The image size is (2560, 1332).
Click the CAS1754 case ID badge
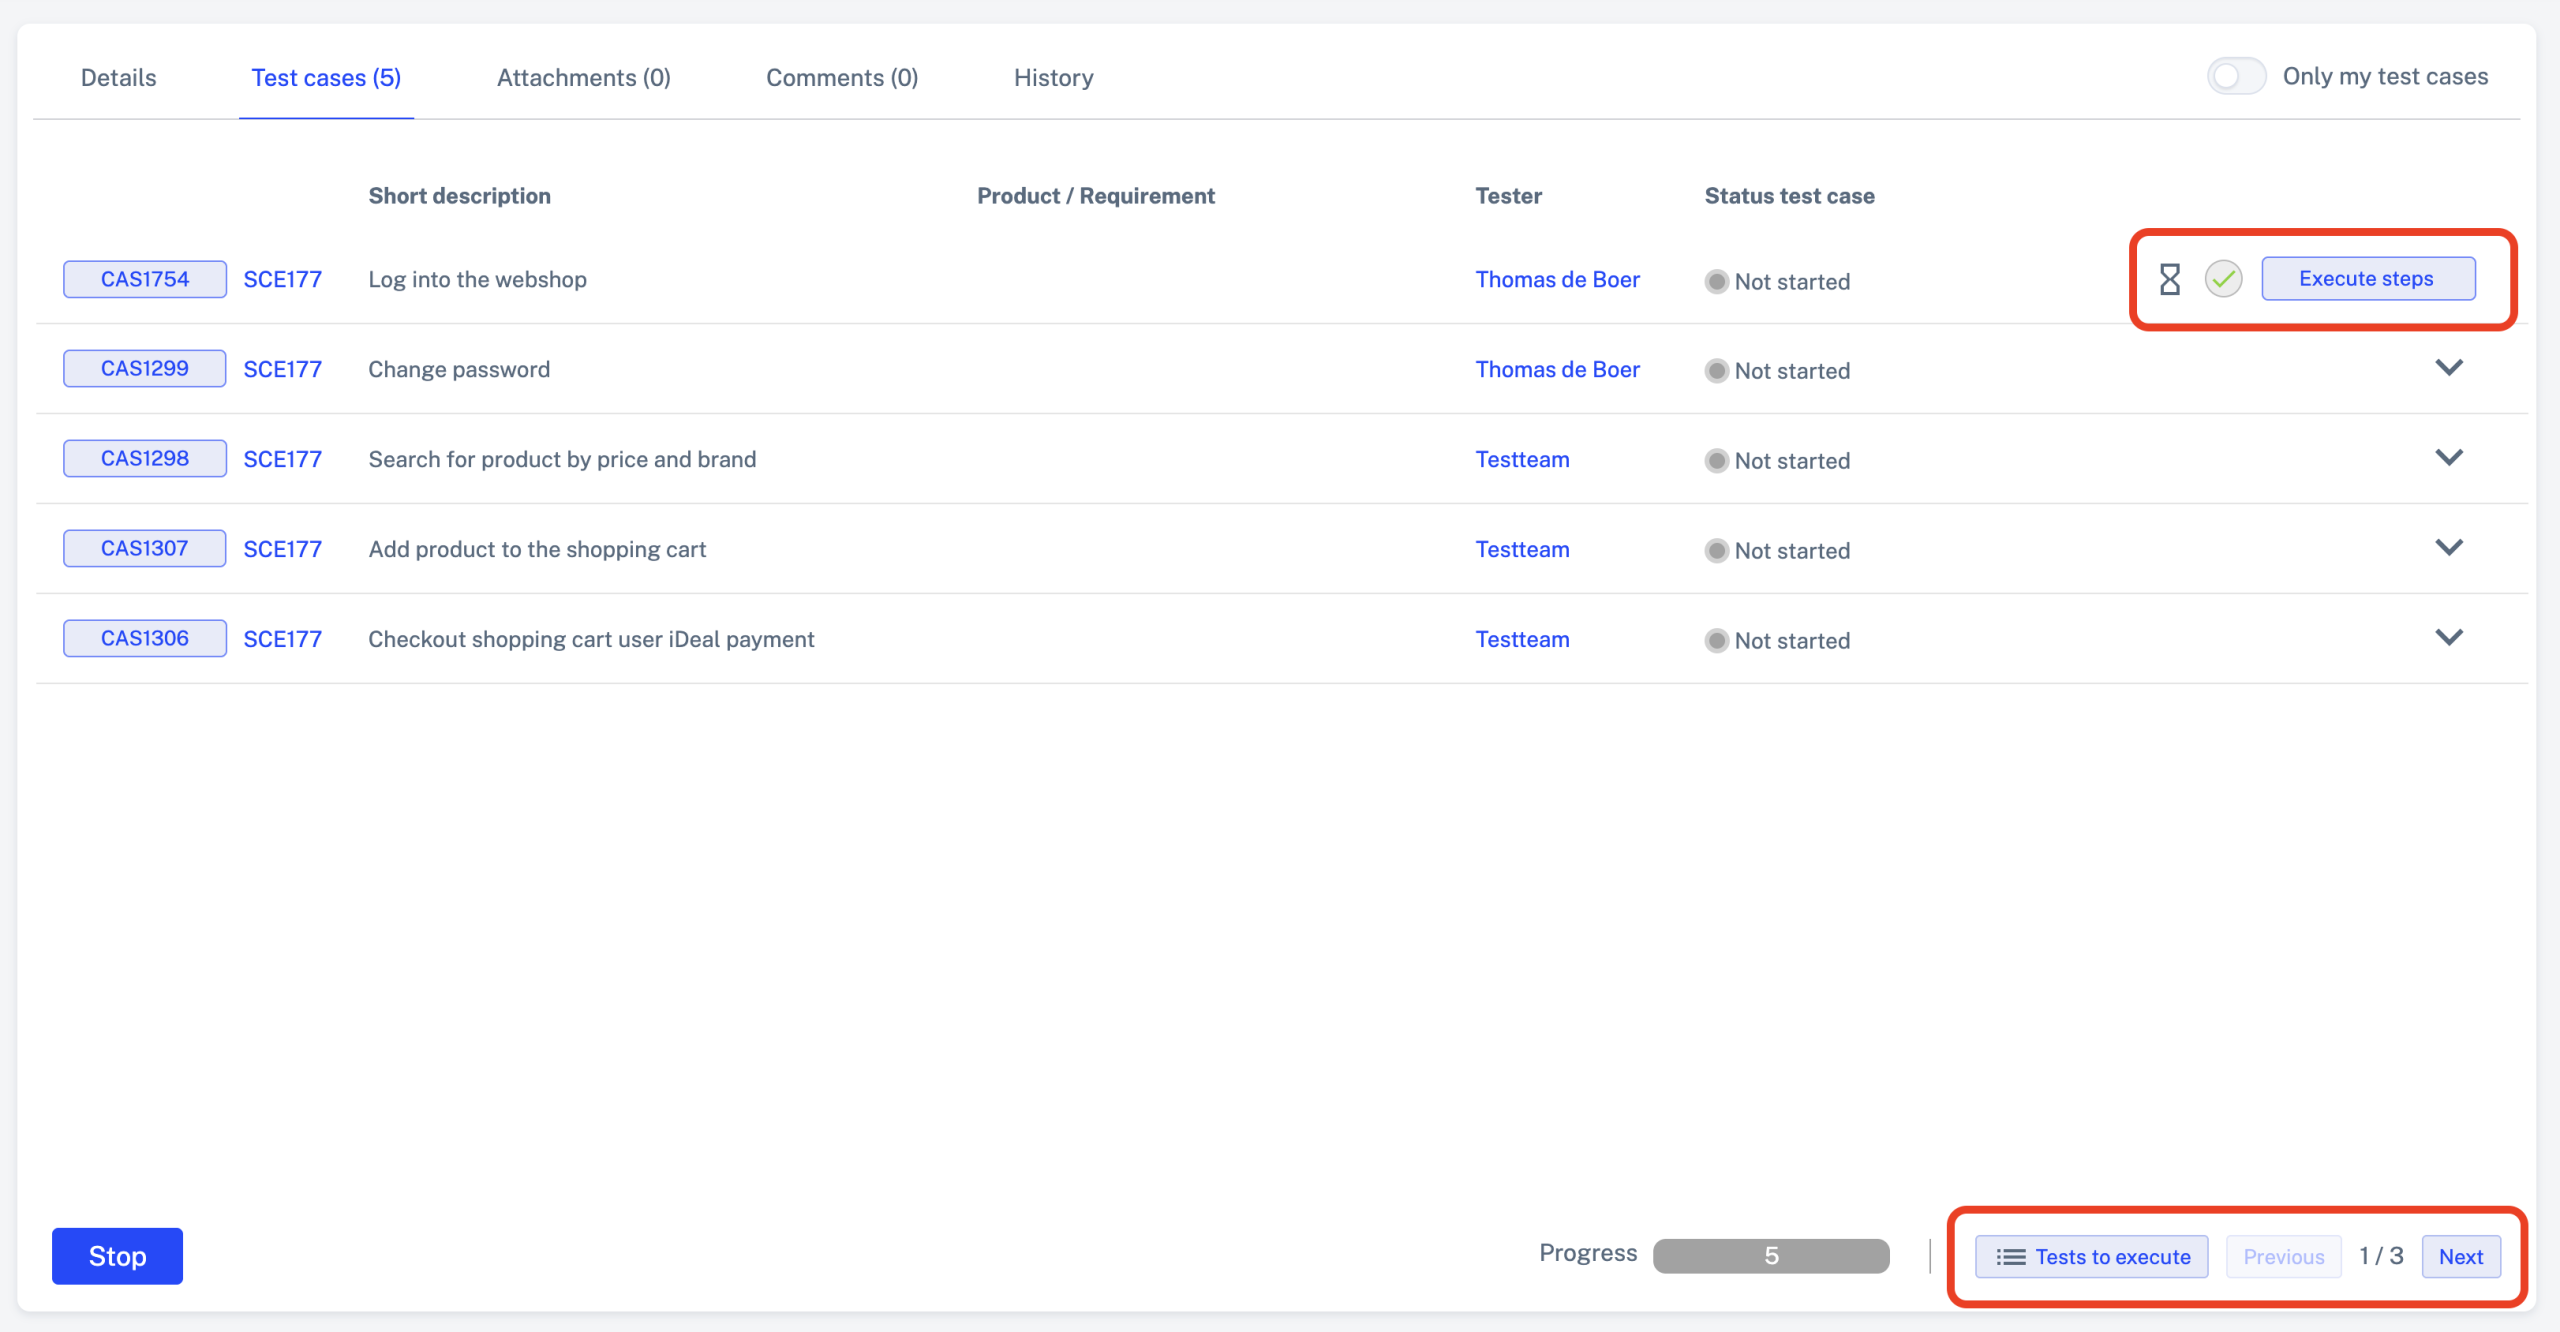pos(145,279)
